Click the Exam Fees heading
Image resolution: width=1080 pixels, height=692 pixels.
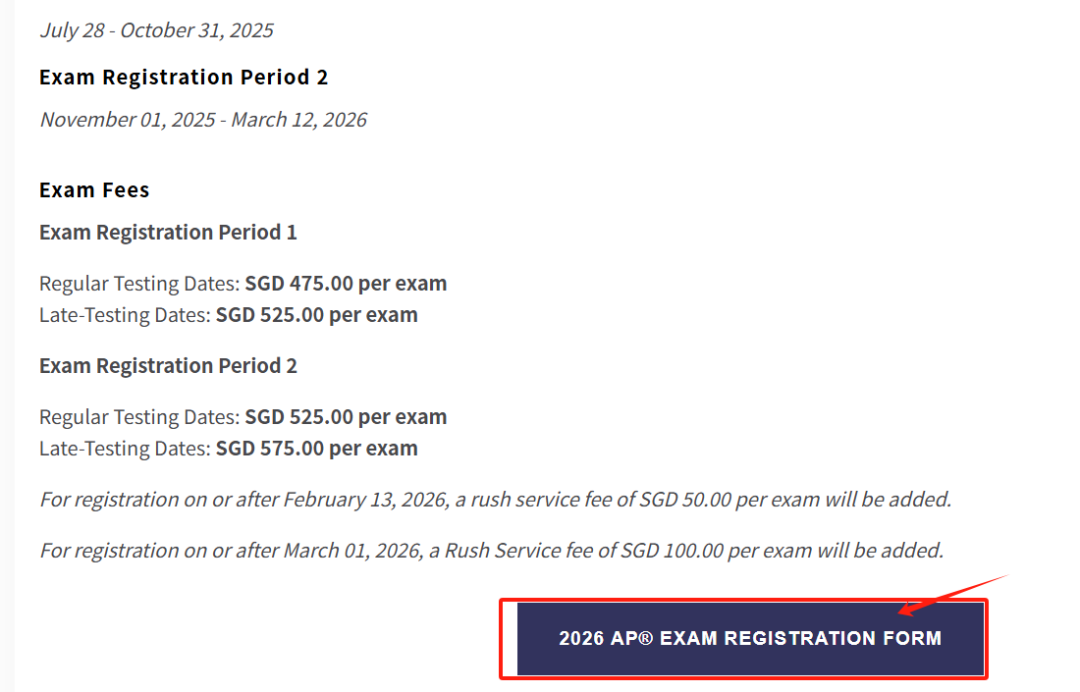pos(94,190)
